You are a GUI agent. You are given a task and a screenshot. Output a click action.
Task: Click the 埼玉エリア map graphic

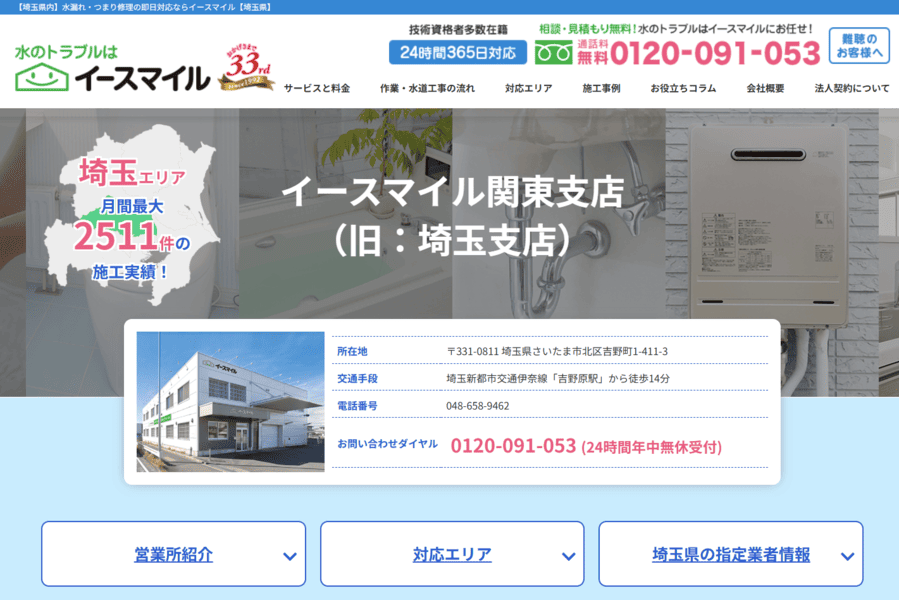pos(132,213)
